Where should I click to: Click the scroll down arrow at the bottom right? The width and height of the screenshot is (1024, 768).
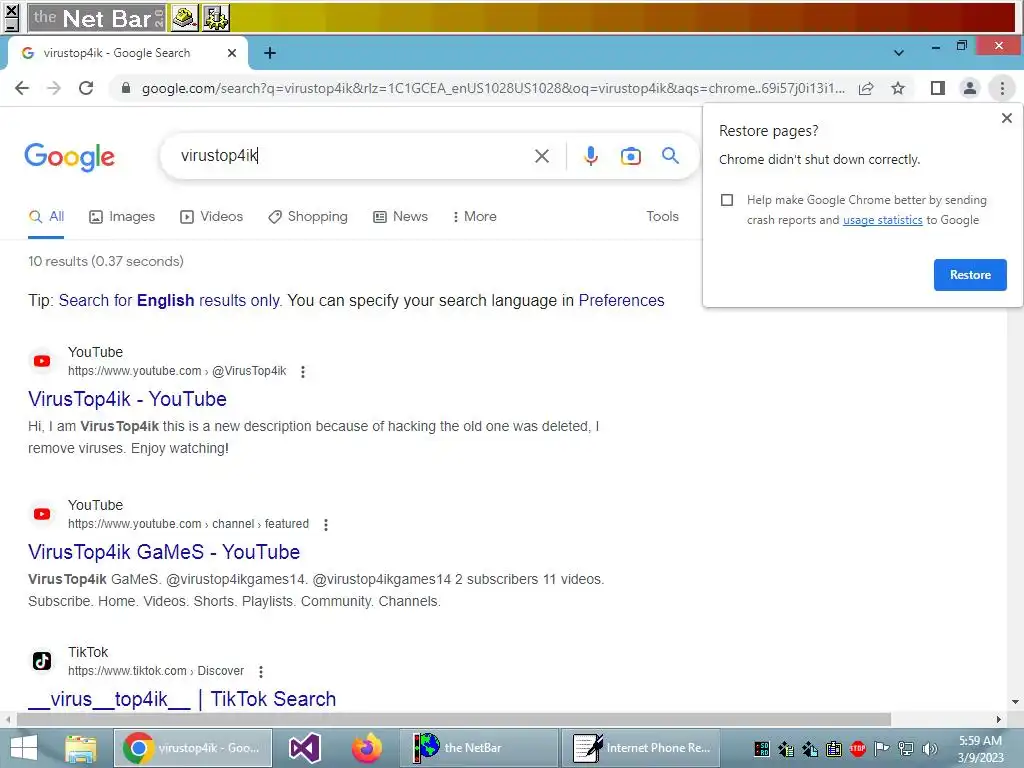pyautogui.click(x=1016, y=703)
